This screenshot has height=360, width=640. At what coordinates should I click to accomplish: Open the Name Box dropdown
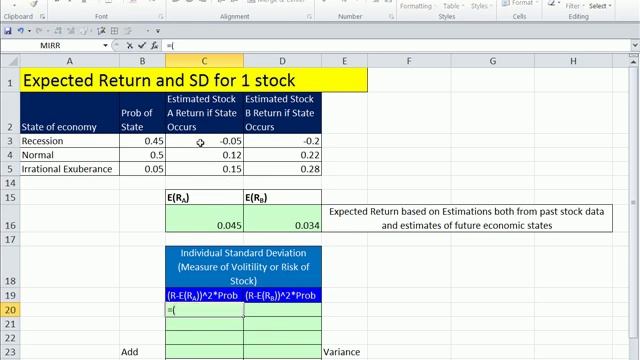point(105,46)
